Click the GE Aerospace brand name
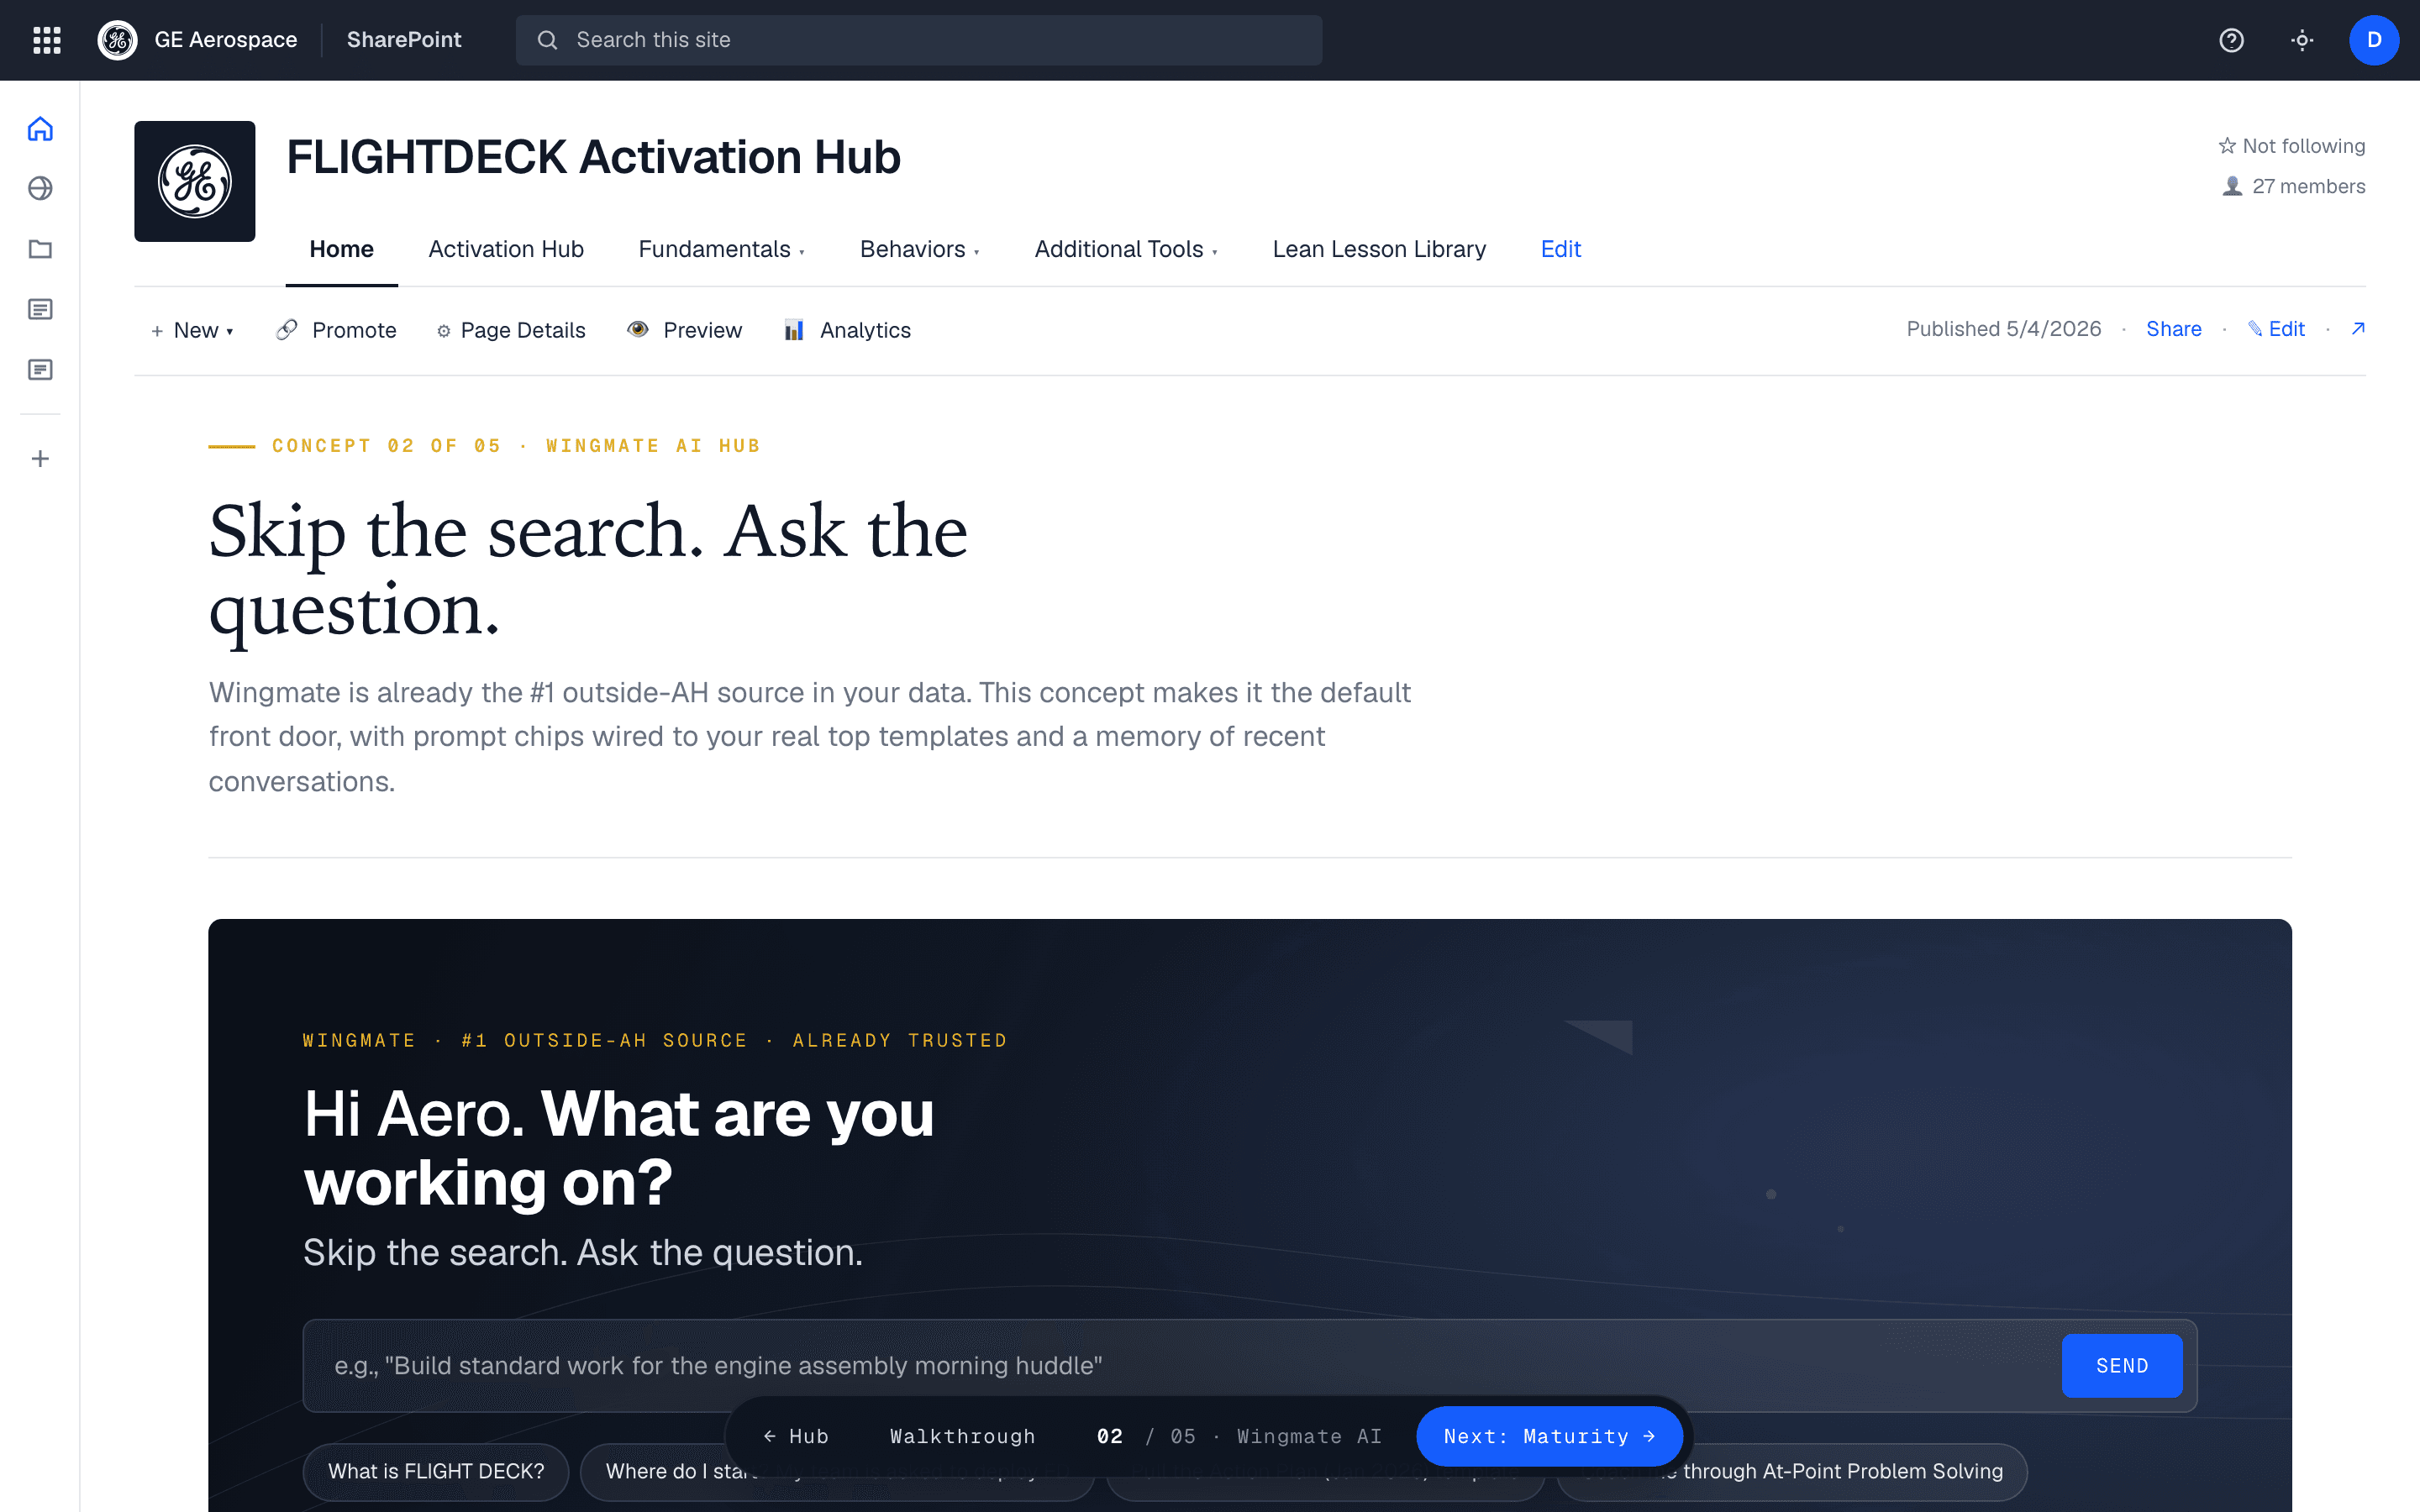Image resolution: width=2420 pixels, height=1512 pixels. (x=226, y=40)
